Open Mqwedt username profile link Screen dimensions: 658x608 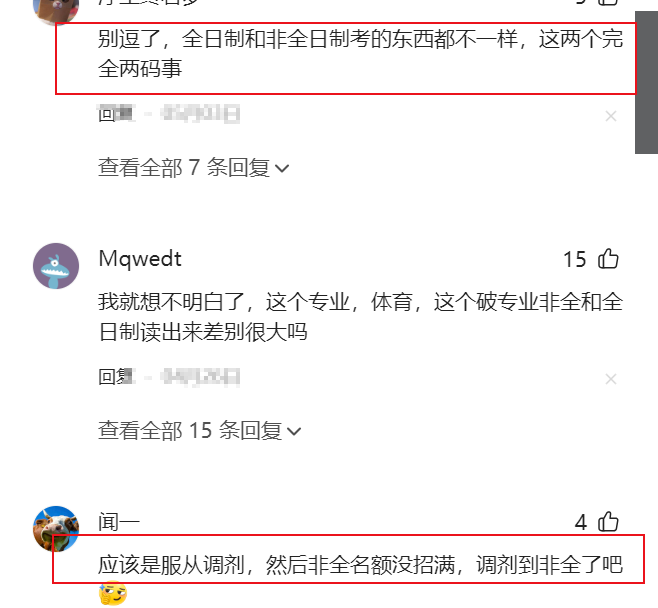140,258
